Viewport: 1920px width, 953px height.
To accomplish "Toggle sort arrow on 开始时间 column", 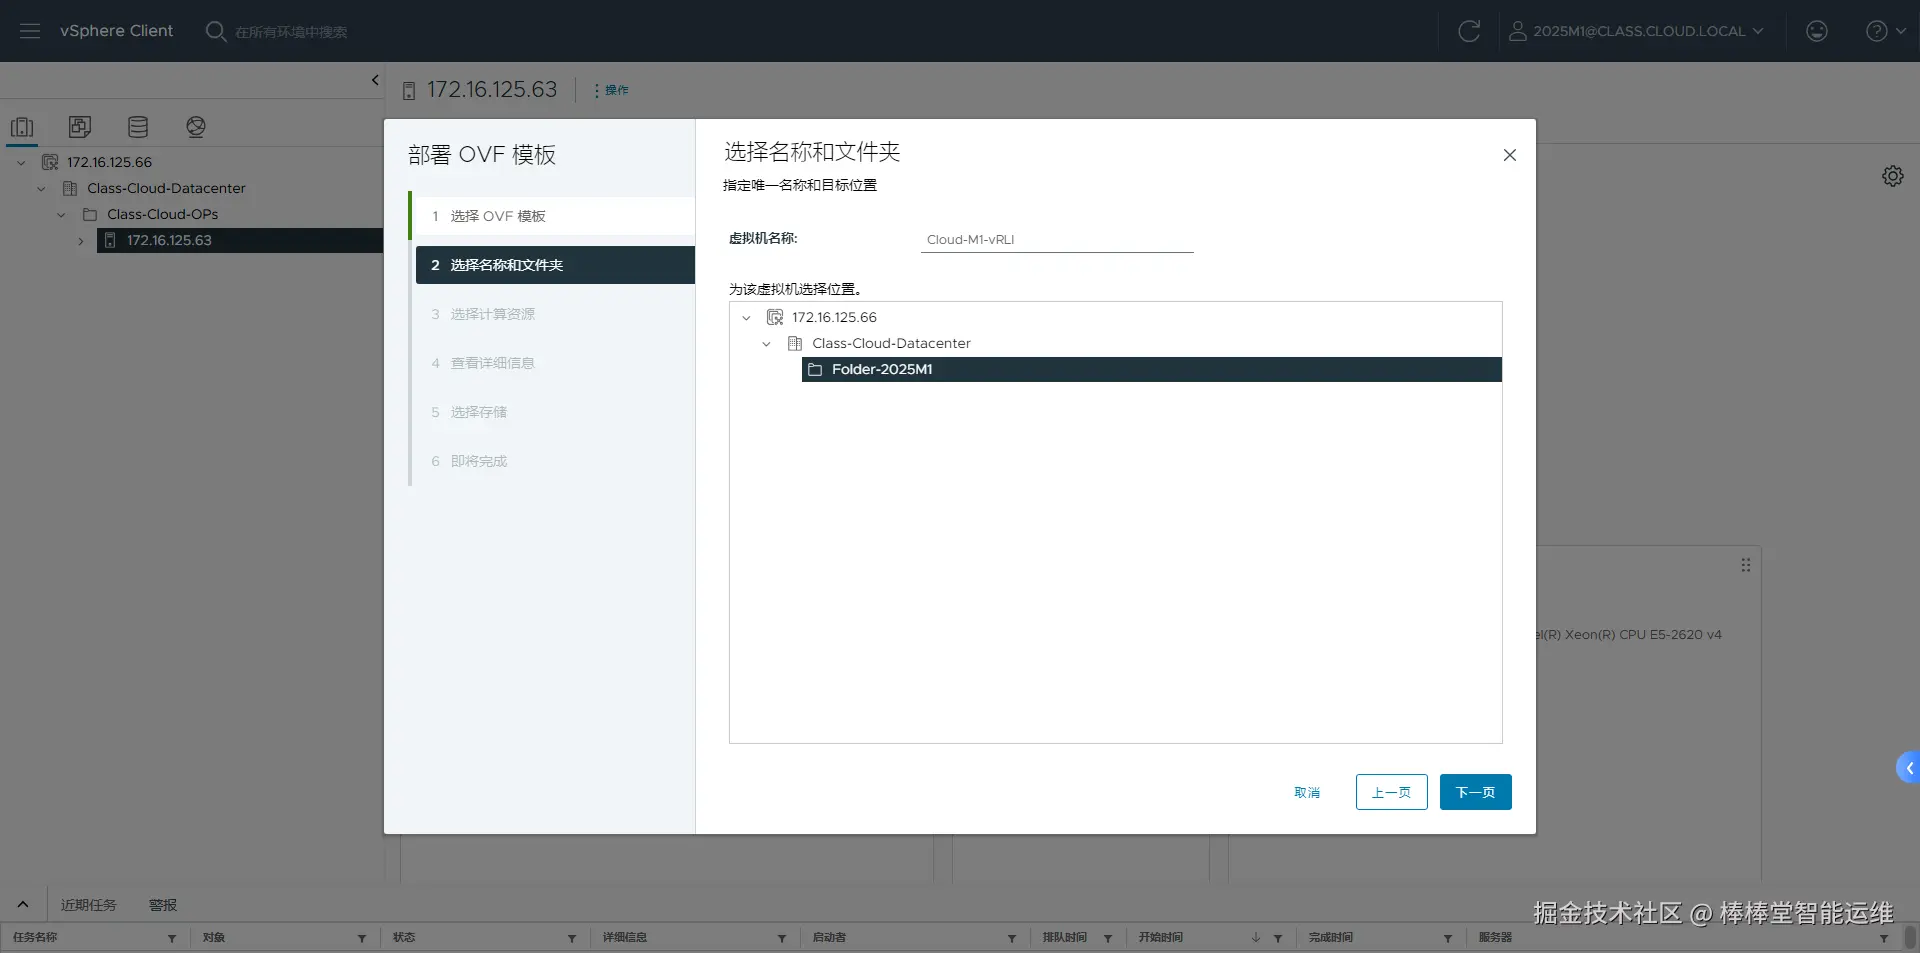I will (x=1256, y=938).
